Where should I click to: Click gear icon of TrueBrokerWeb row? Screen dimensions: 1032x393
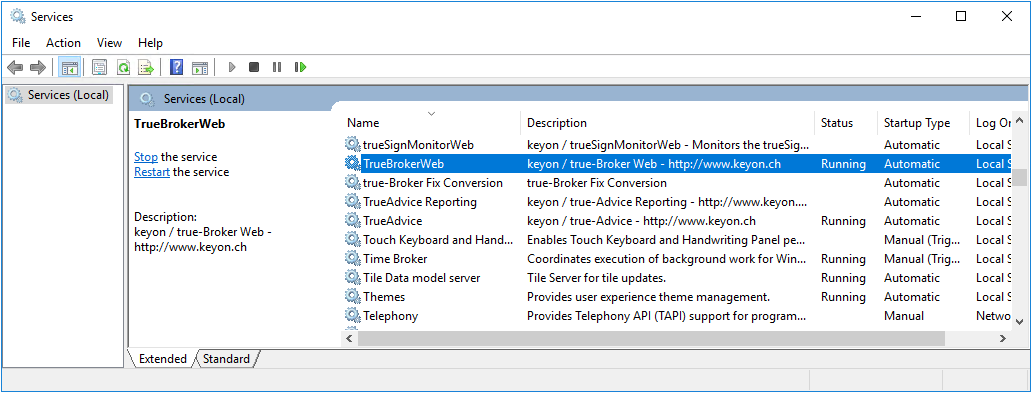pos(353,163)
